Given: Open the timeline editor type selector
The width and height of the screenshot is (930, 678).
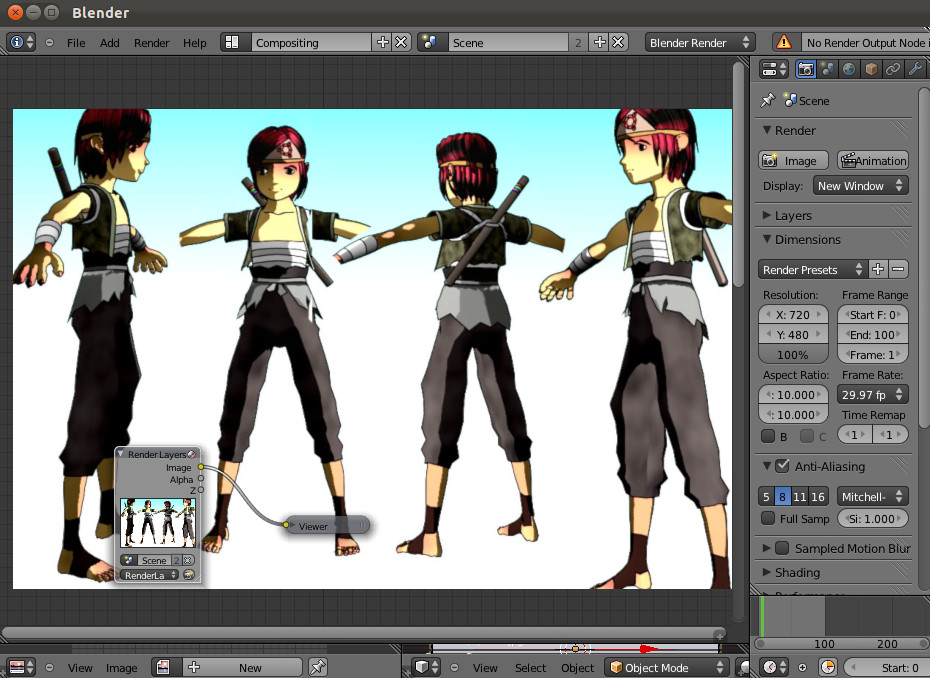Looking at the screenshot, I should [775, 667].
